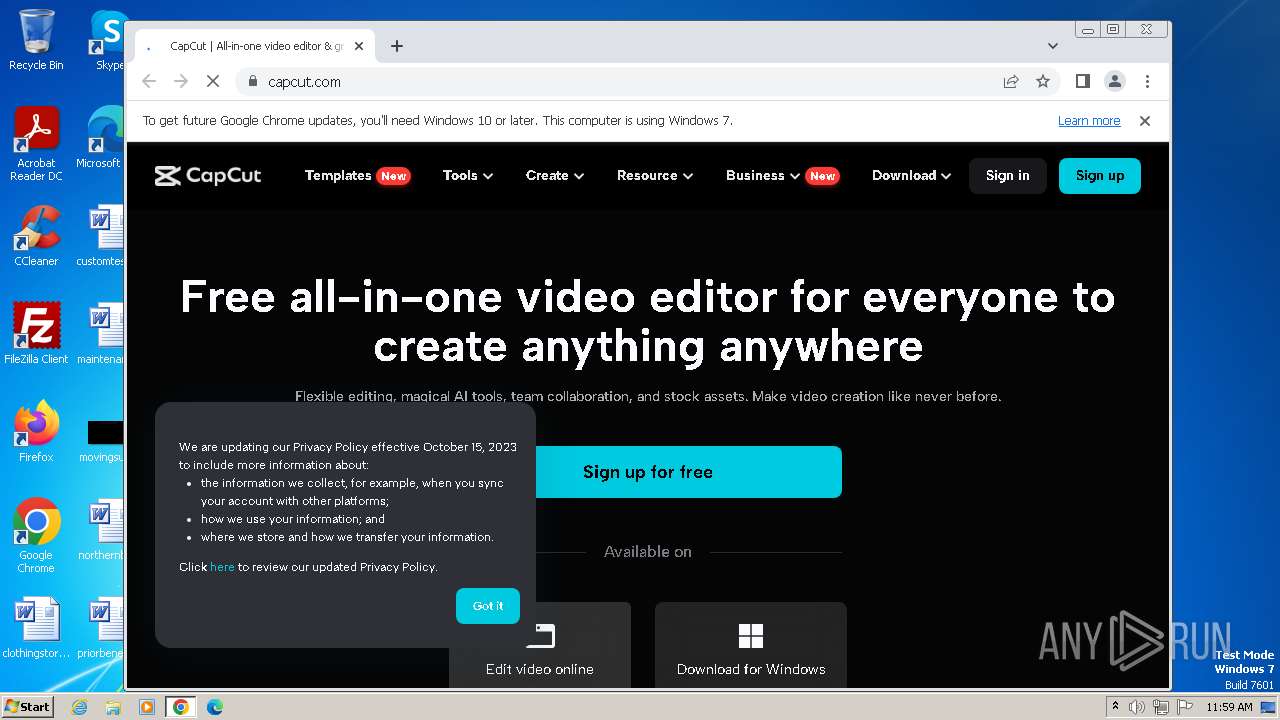
Task: Expand the Tools dropdown
Action: pyautogui.click(x=468, y=175)
